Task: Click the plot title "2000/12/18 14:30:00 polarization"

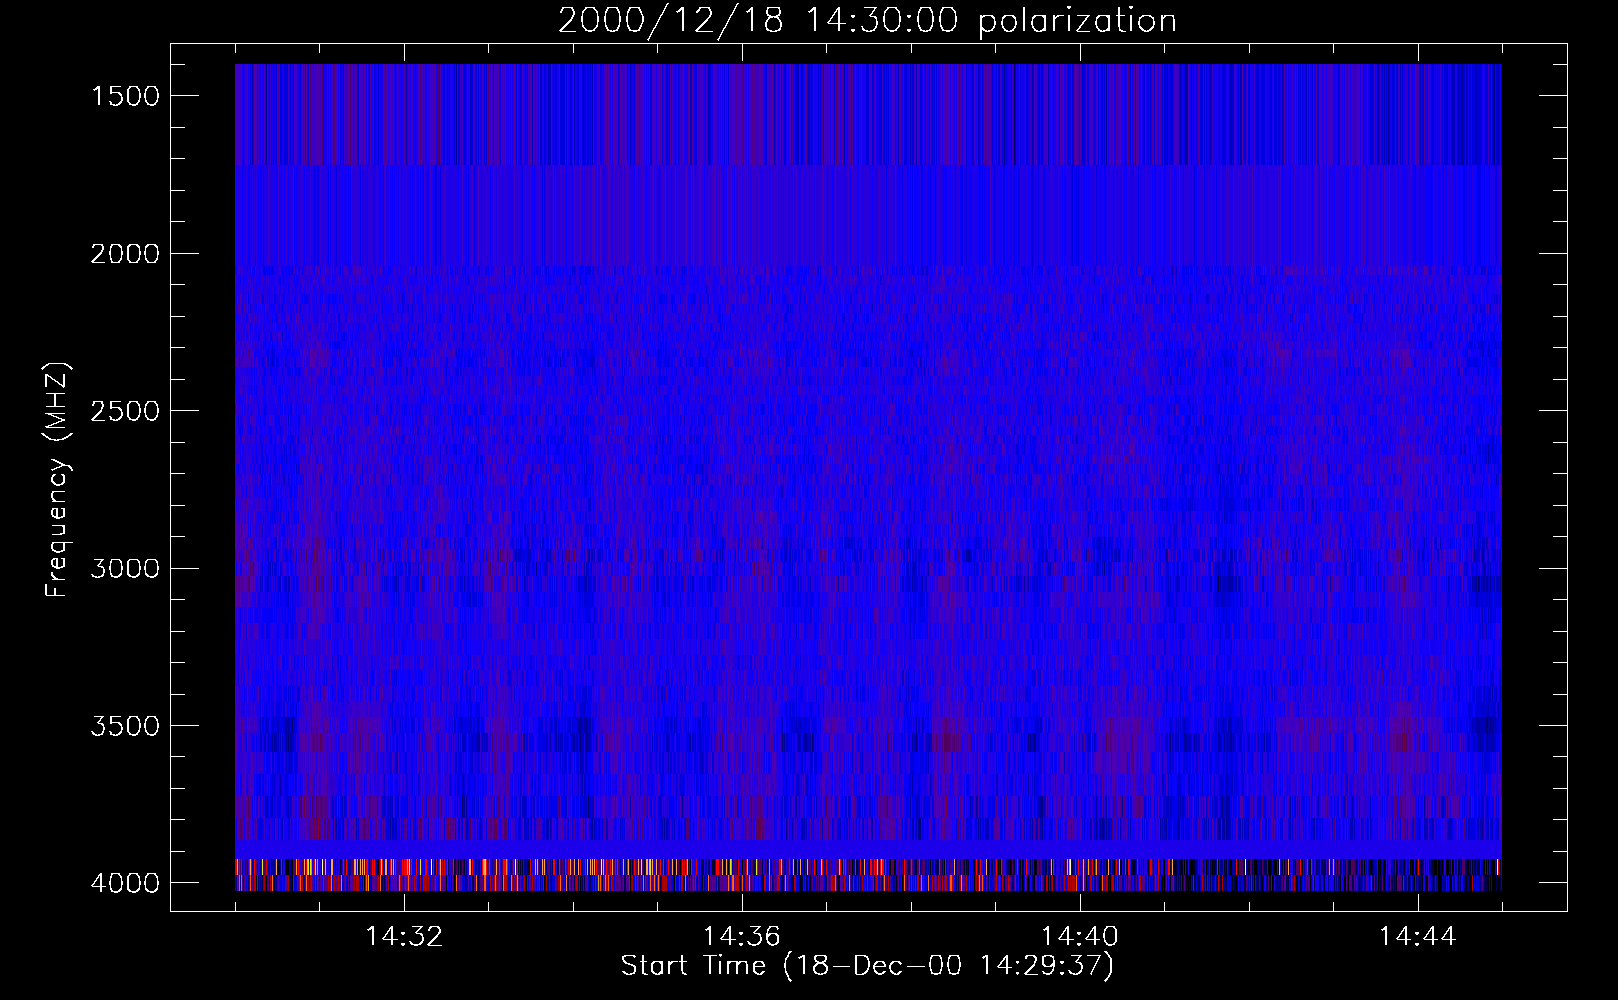Action: pos(867,21)
